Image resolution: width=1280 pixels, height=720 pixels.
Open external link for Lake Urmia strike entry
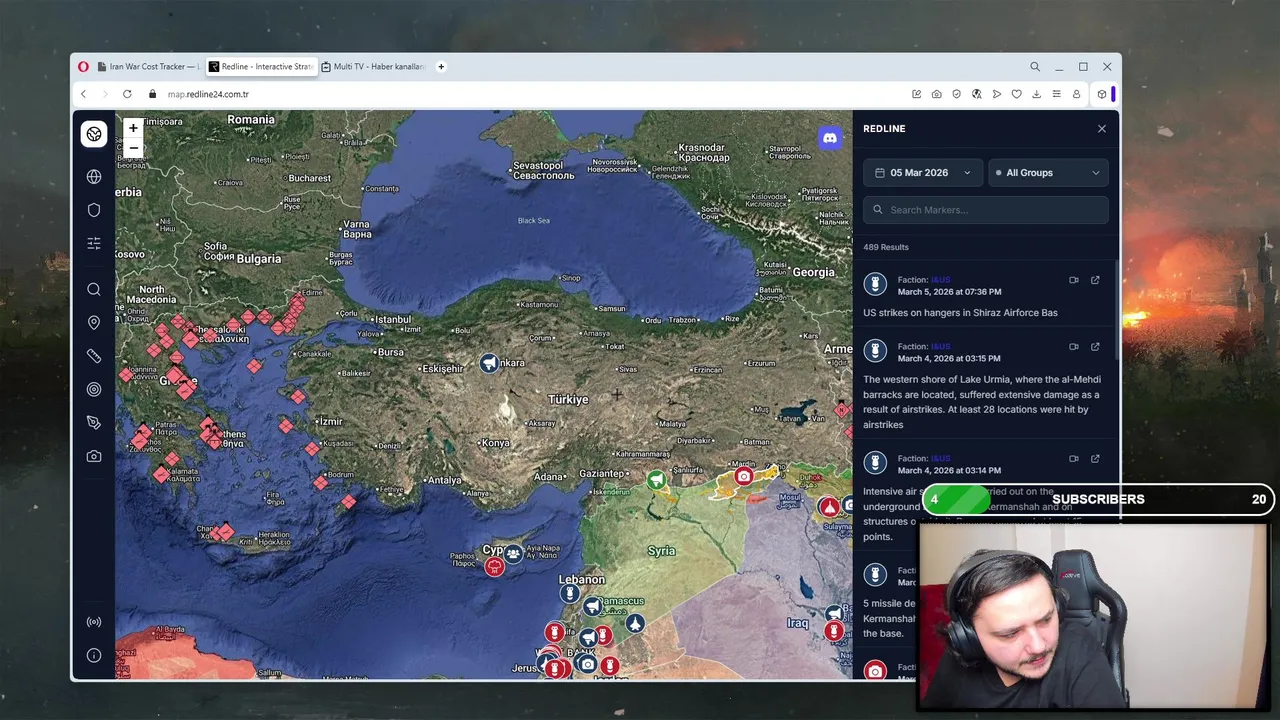(1095, 347)
